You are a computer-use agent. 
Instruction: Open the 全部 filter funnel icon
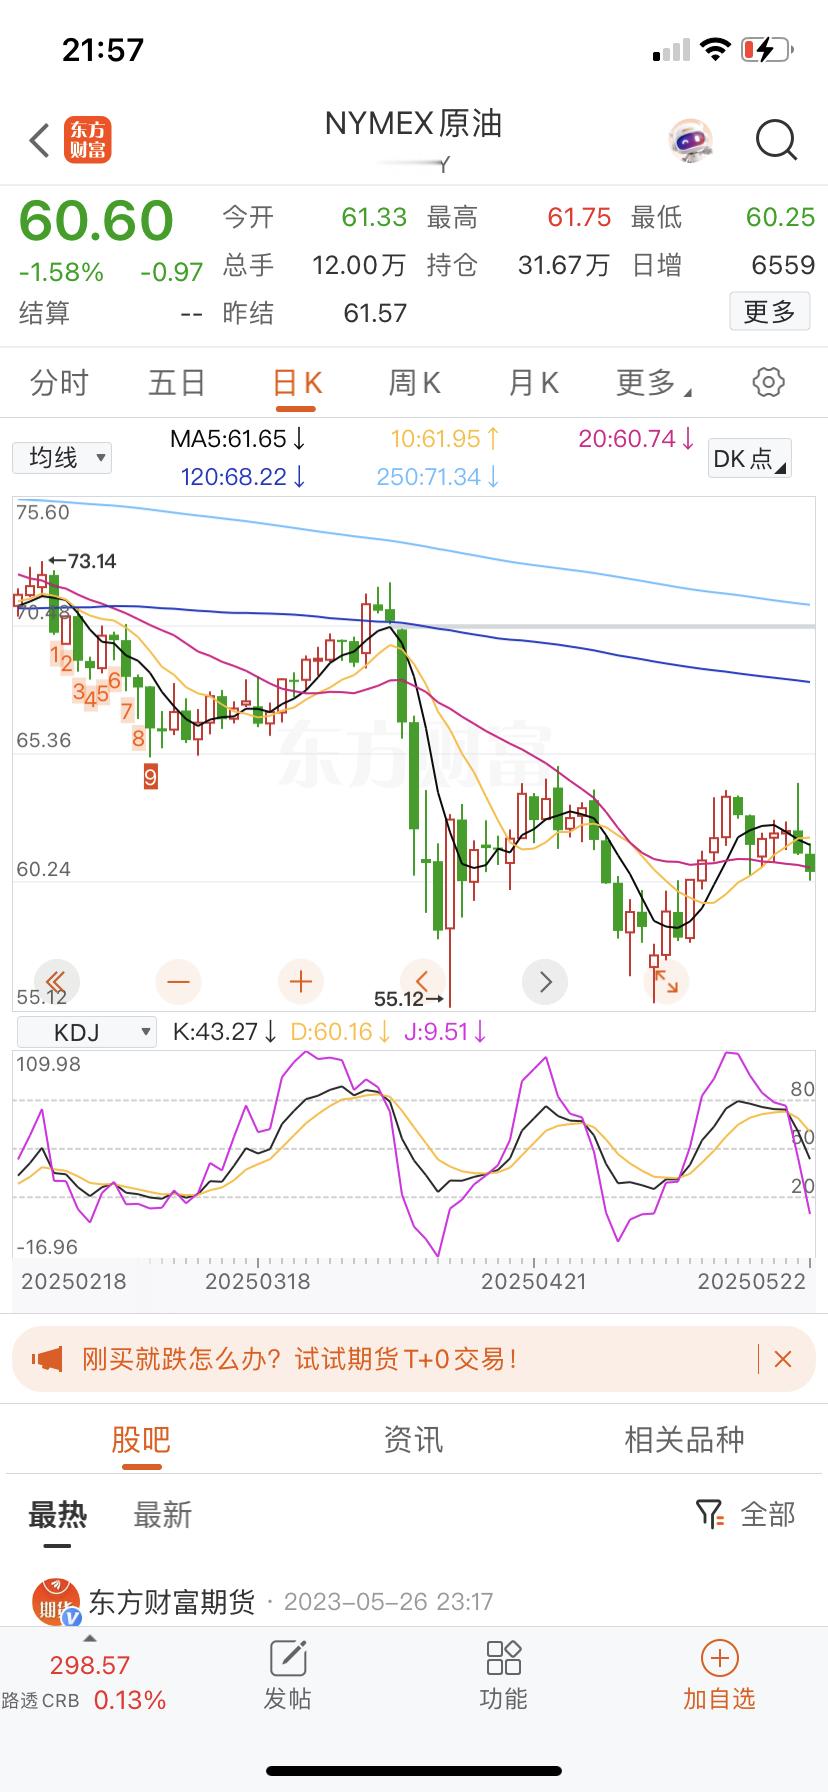709,1514
